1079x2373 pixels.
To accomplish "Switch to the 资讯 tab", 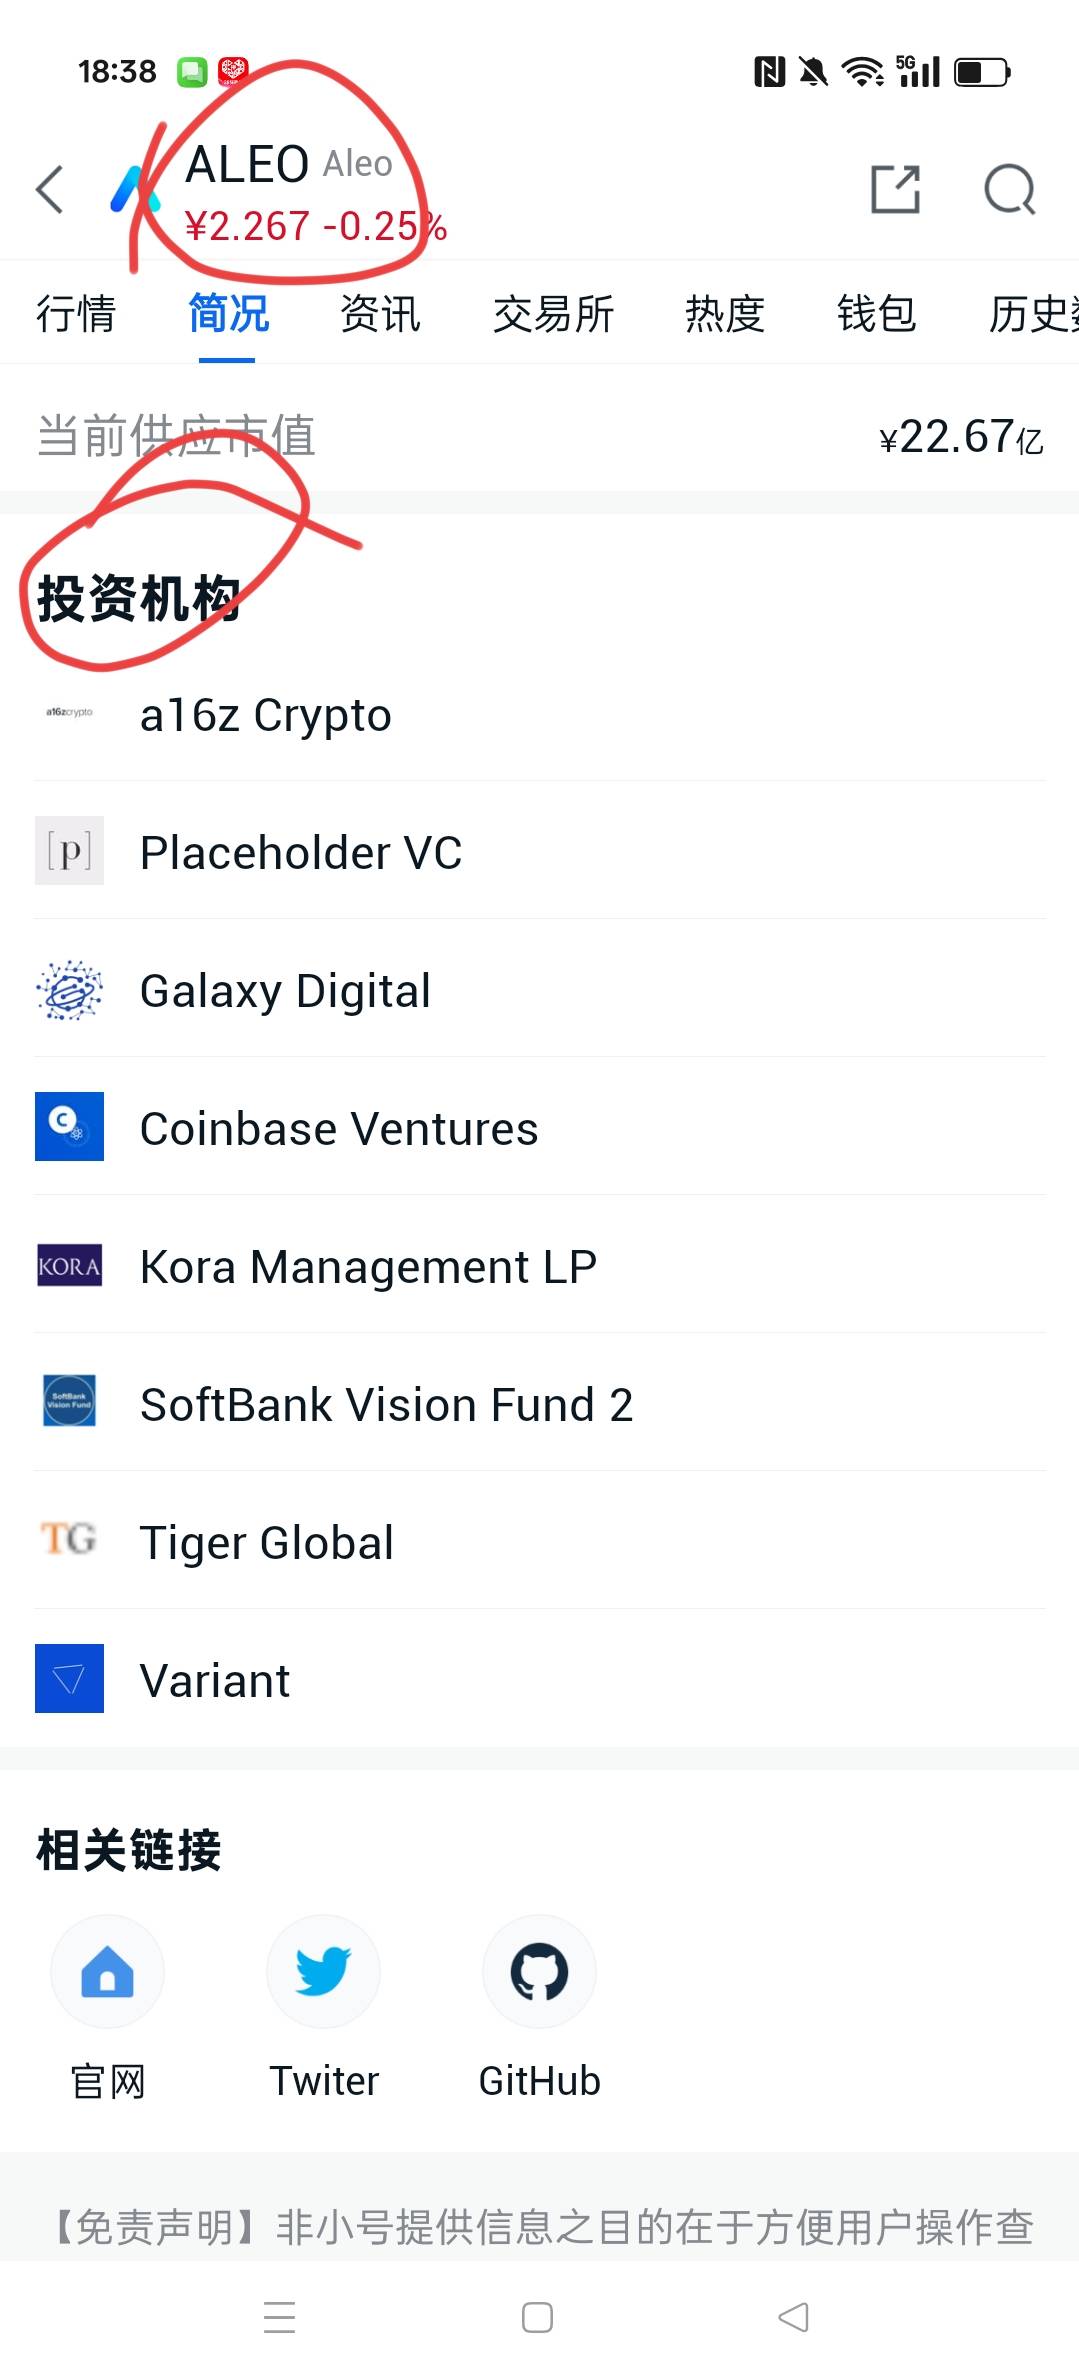I will click(380, 314).
